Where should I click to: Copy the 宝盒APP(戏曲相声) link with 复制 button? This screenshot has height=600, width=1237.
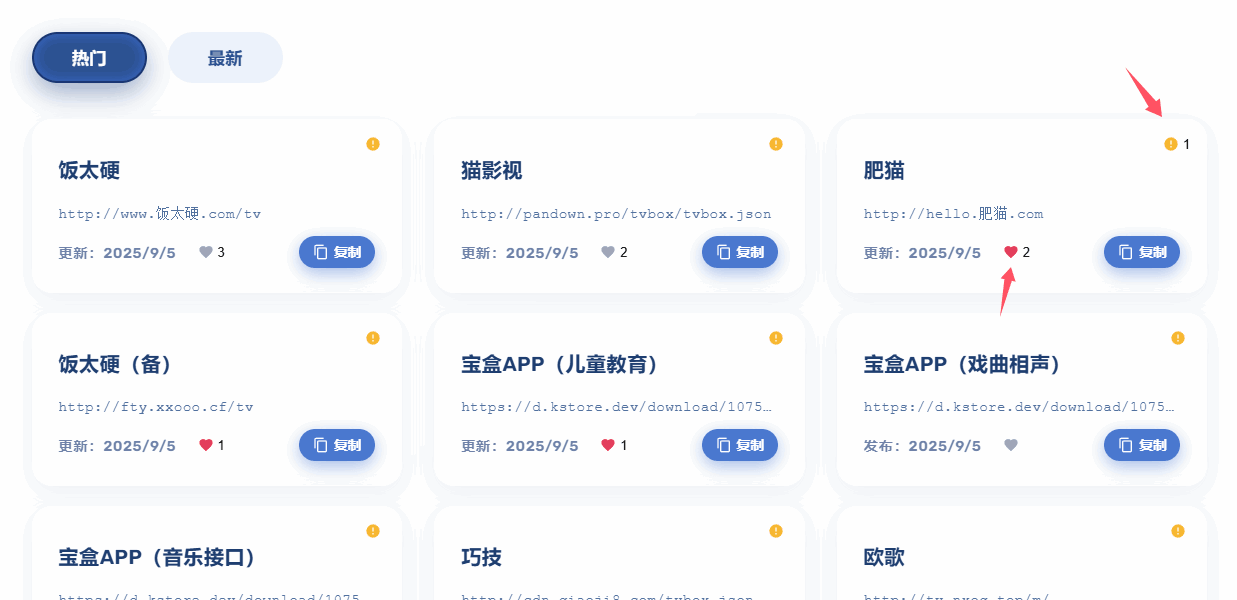click(x=1142, y=445)
